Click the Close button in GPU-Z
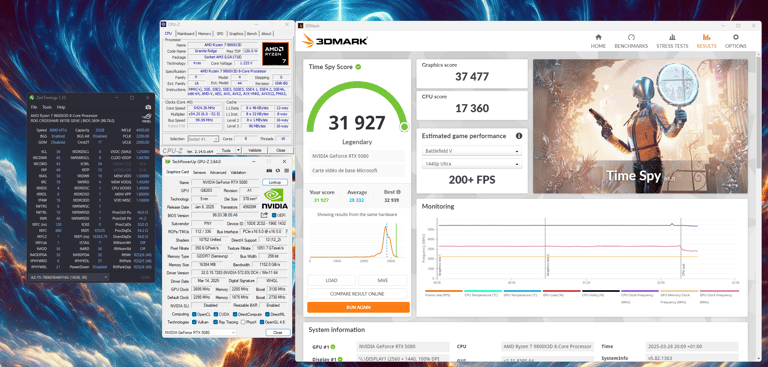Screen dimensions: 768x367 [x=278, y=332]
